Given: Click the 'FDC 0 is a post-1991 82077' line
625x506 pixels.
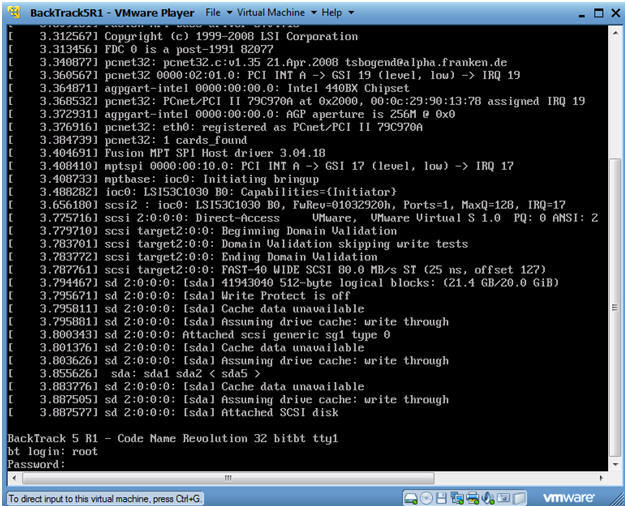Looking at the screenshot, I should (x=140, y=49).
